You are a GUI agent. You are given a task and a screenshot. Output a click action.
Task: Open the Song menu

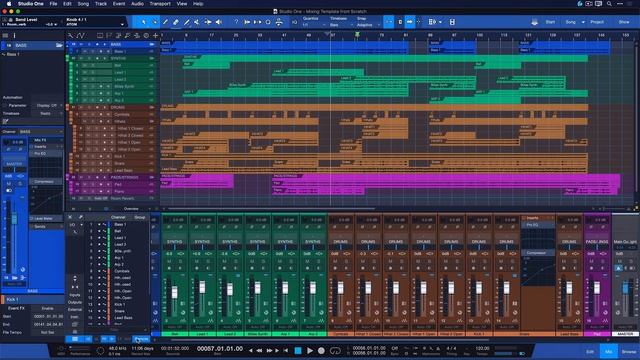(83, 4)
